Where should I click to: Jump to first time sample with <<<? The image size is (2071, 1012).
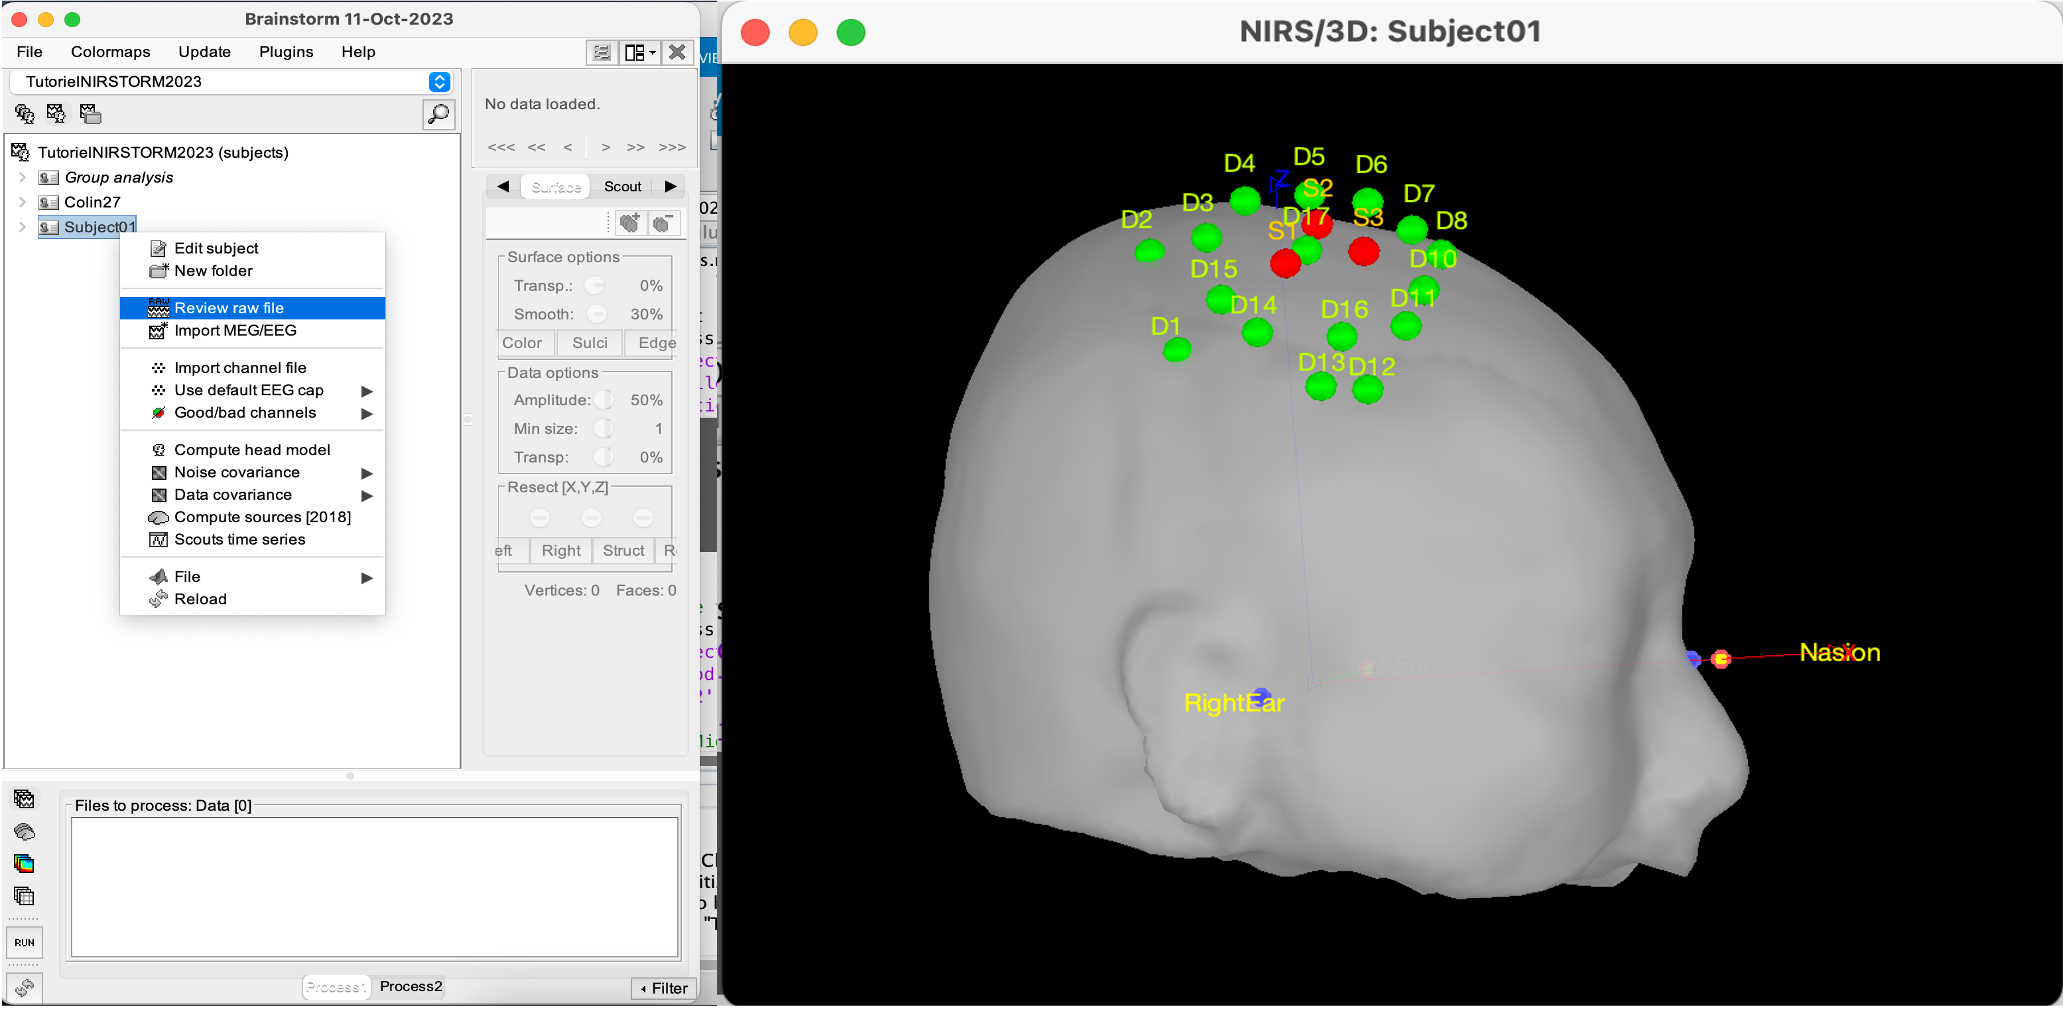pyautogui.click(x=501, y=148)
